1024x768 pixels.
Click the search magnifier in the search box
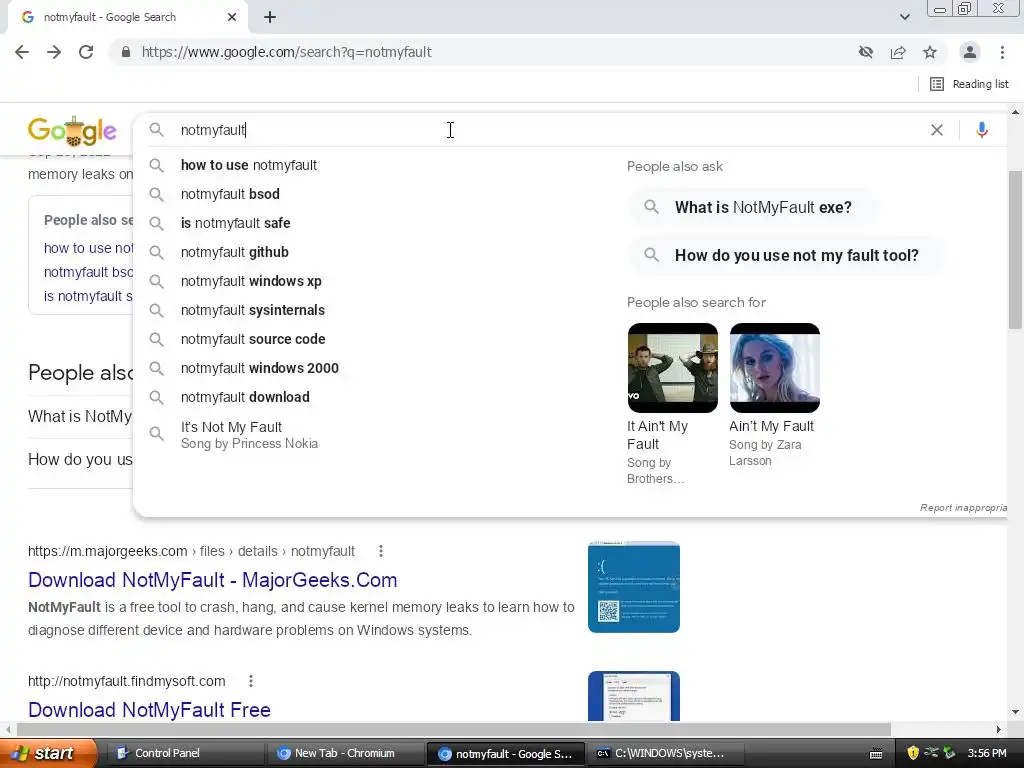(x=156, y=130)
